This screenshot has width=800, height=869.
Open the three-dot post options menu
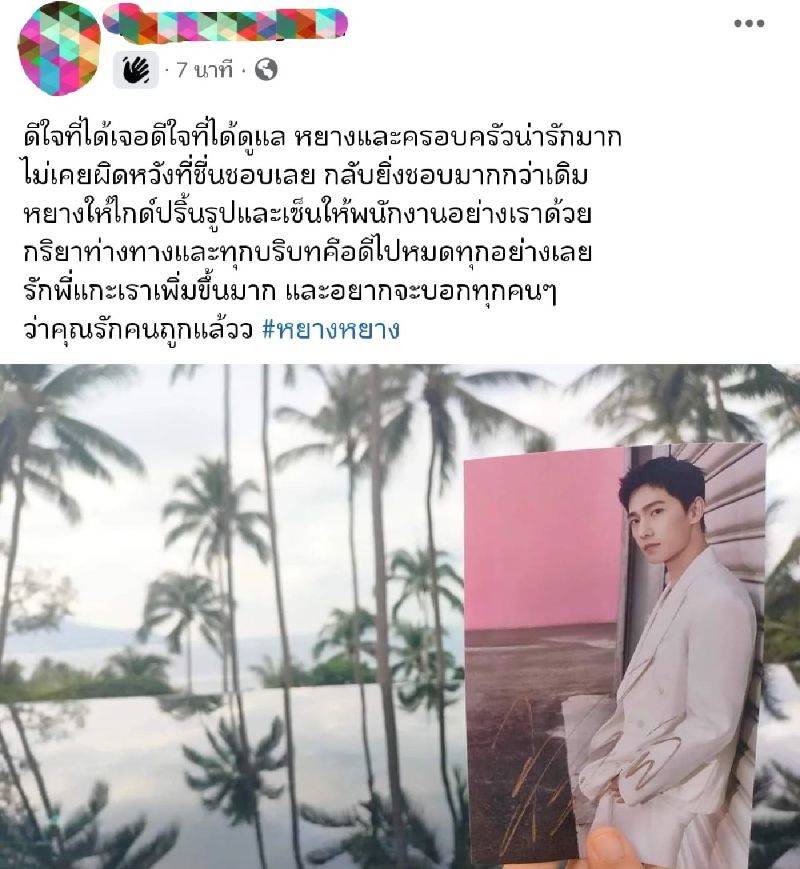click(x=749, y=23)
